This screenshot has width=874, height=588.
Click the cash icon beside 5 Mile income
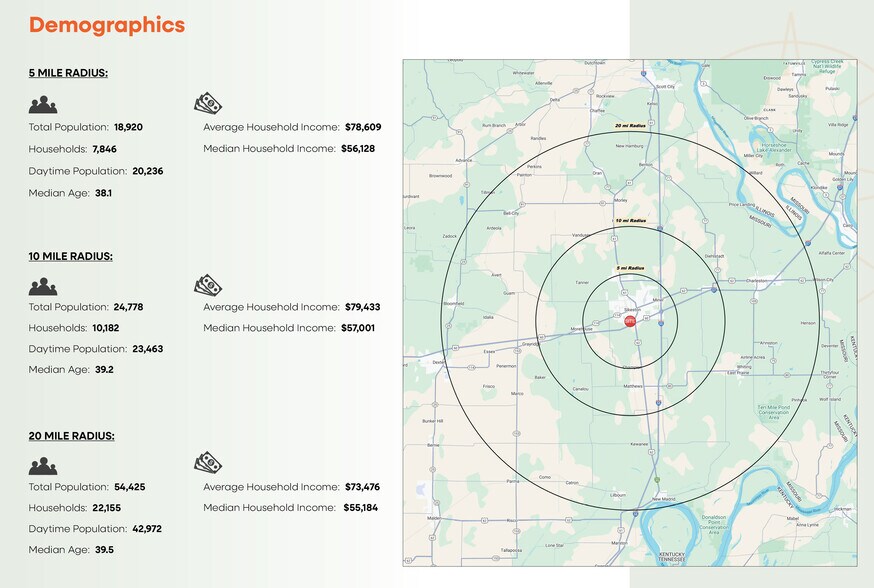tap(208, 104)
